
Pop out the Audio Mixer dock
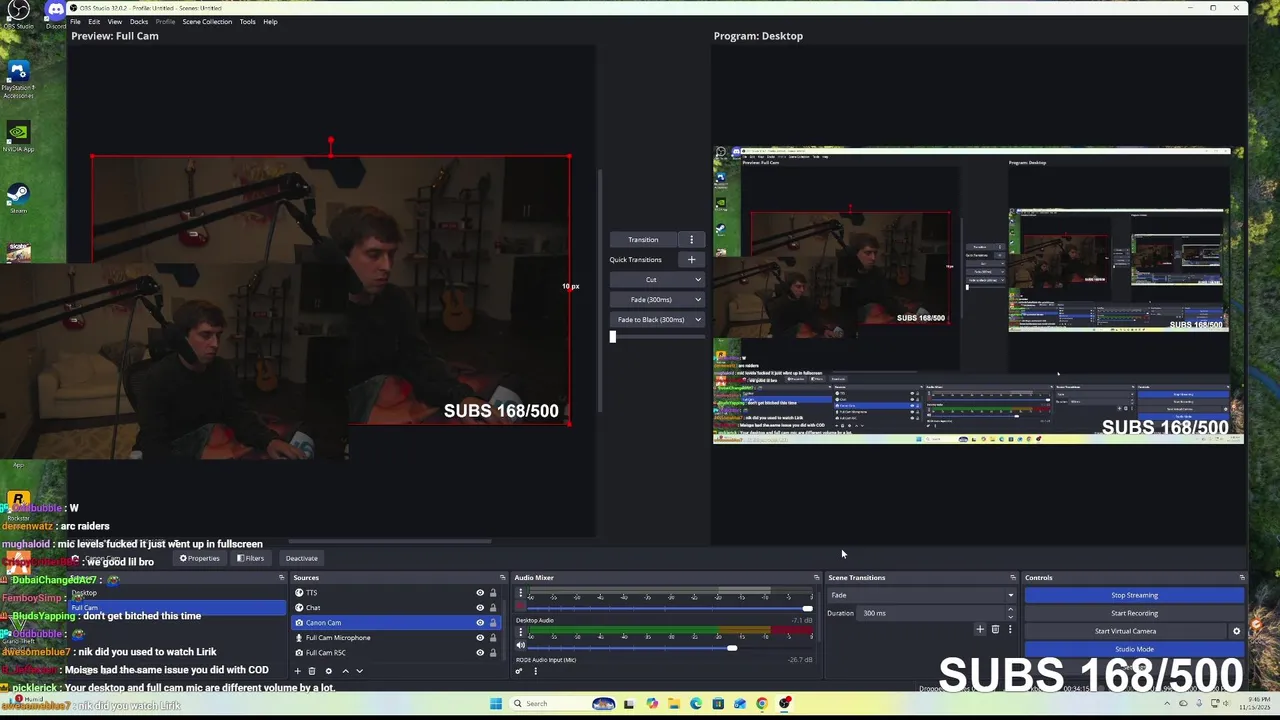click(816, 577)
